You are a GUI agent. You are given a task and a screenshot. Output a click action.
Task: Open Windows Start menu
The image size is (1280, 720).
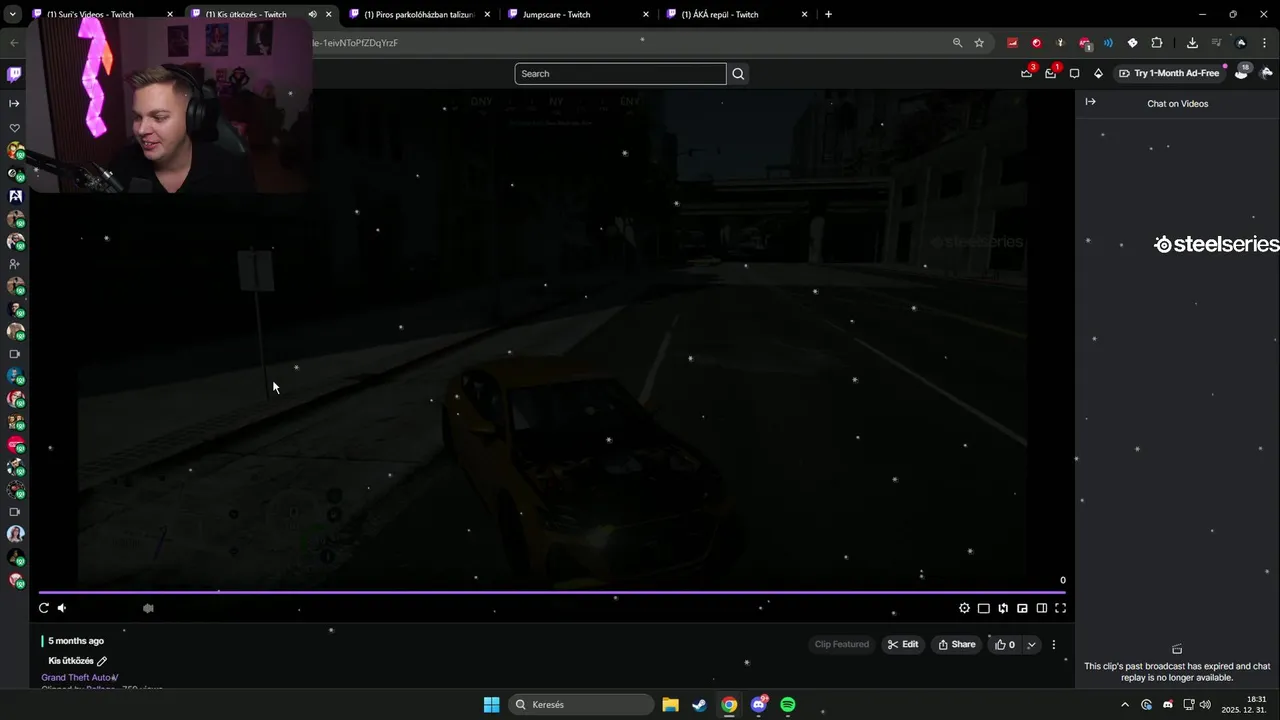[491, 705]
